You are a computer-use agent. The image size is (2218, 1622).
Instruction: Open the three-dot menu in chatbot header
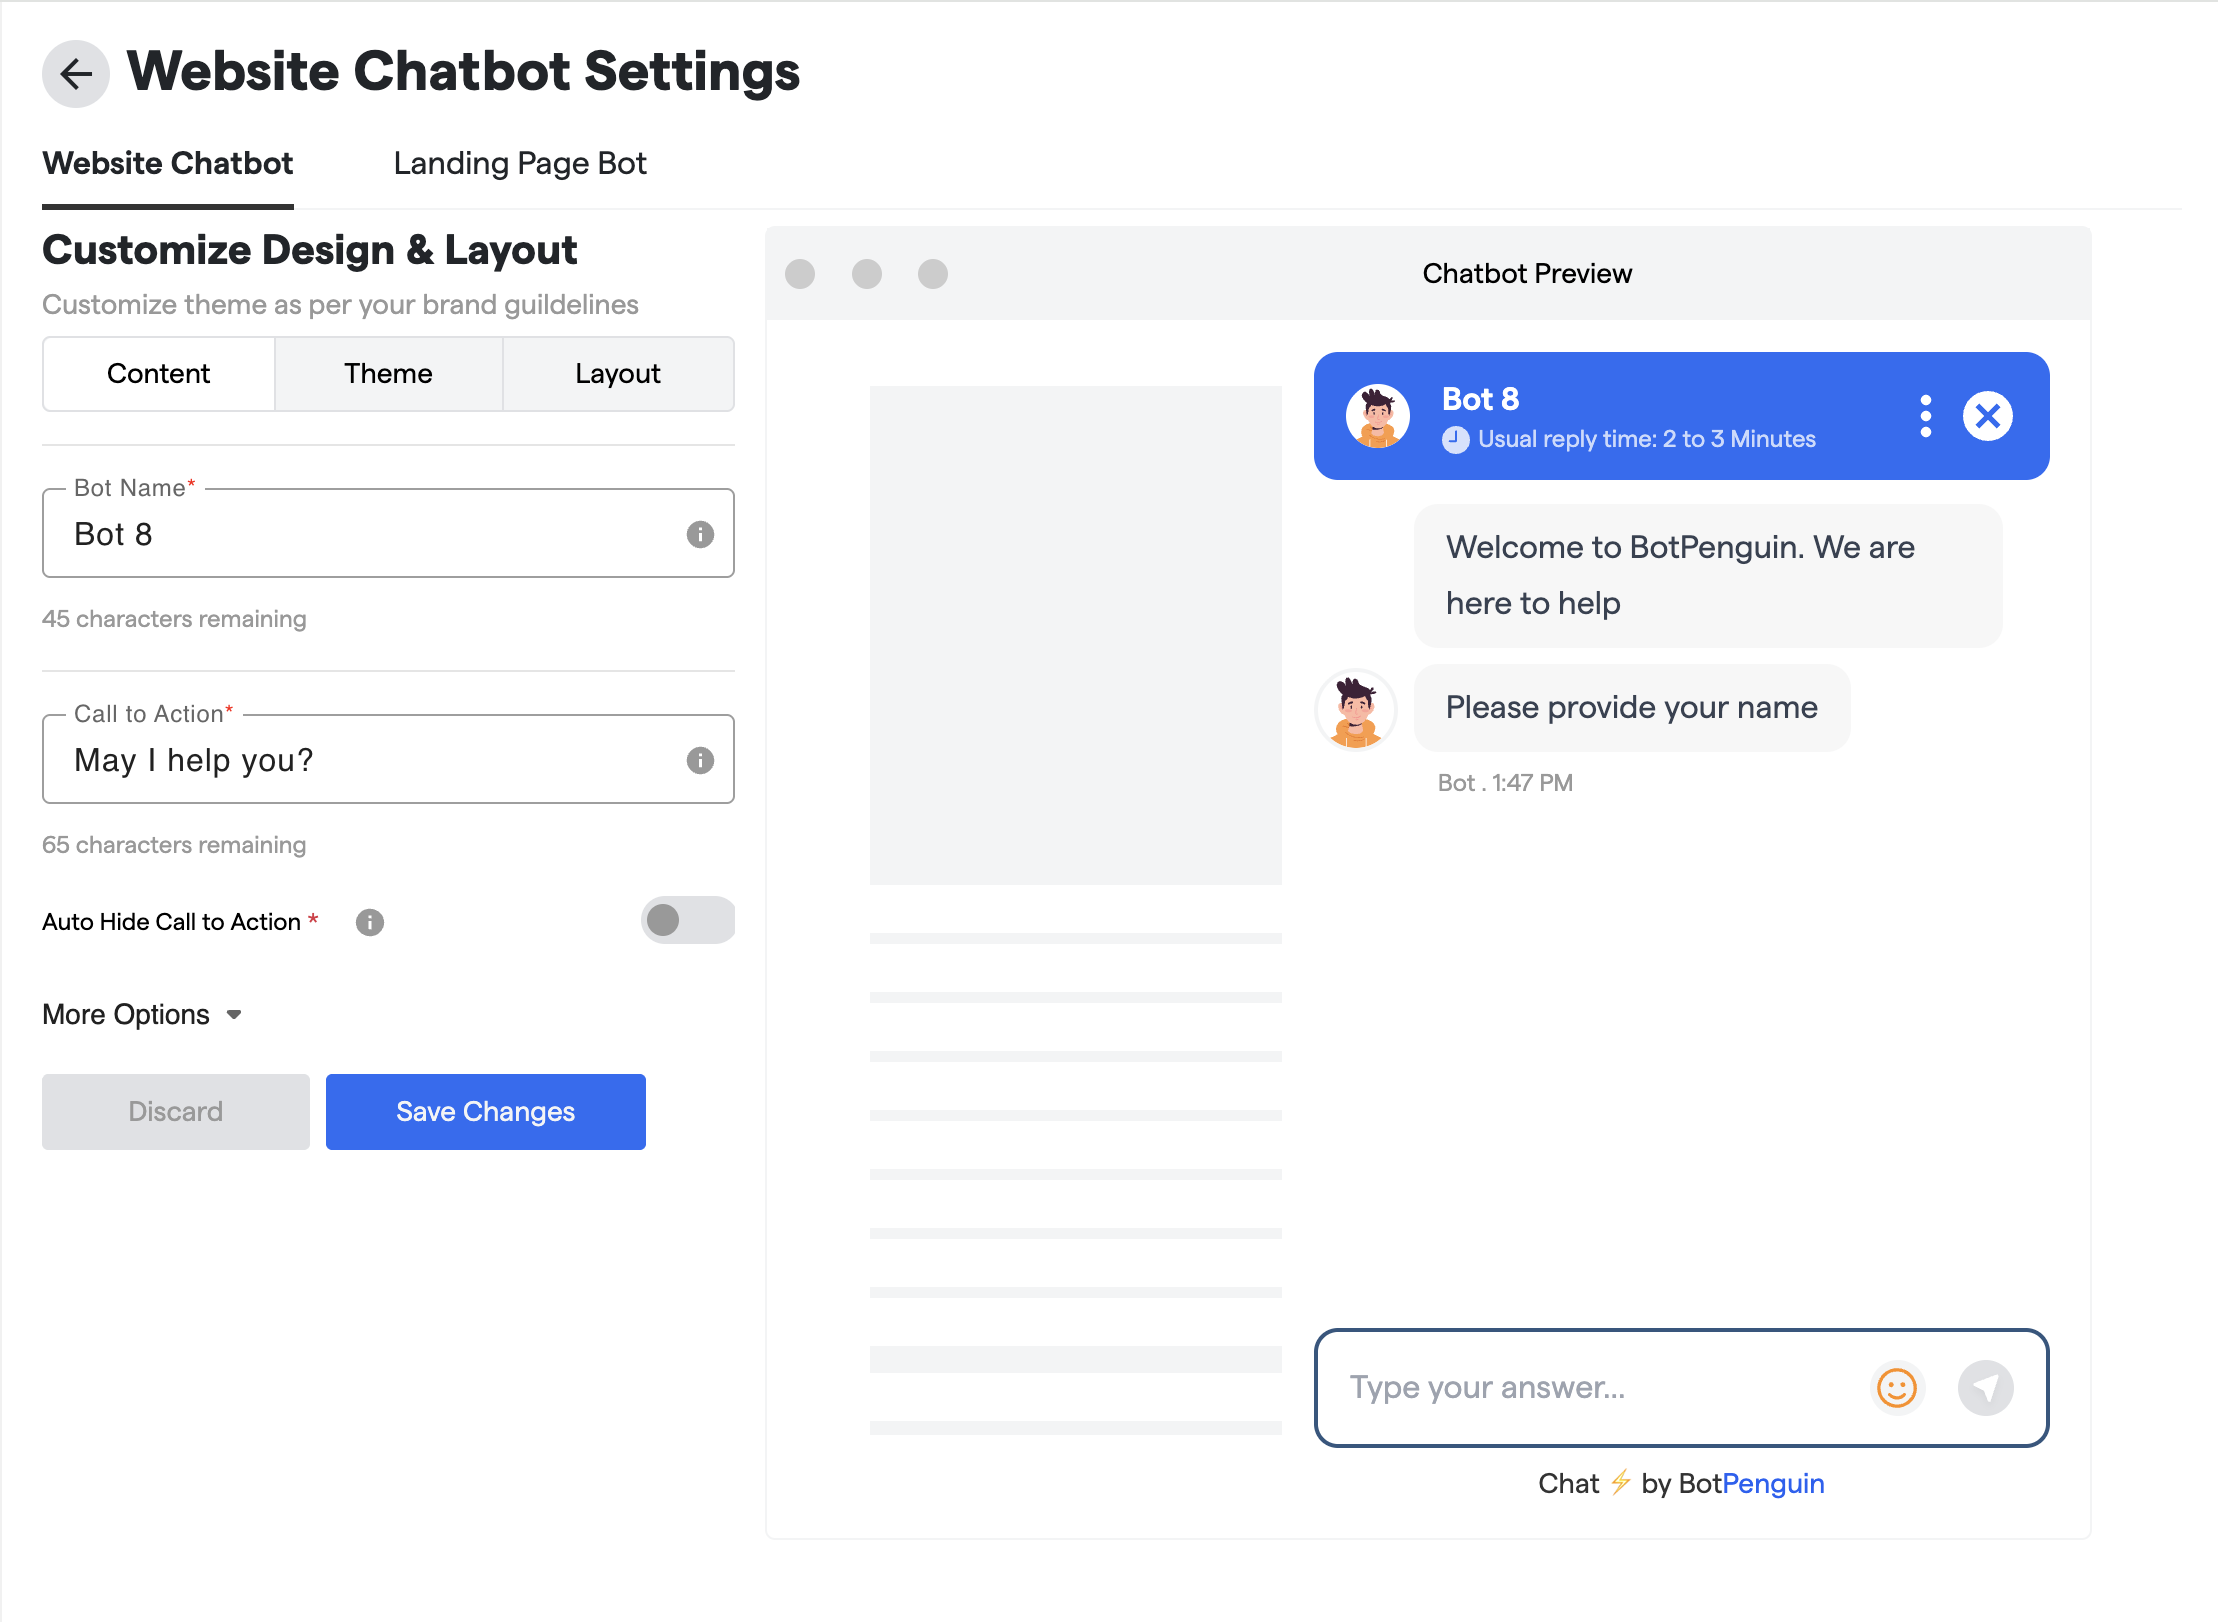click(x=1925, y=416)
